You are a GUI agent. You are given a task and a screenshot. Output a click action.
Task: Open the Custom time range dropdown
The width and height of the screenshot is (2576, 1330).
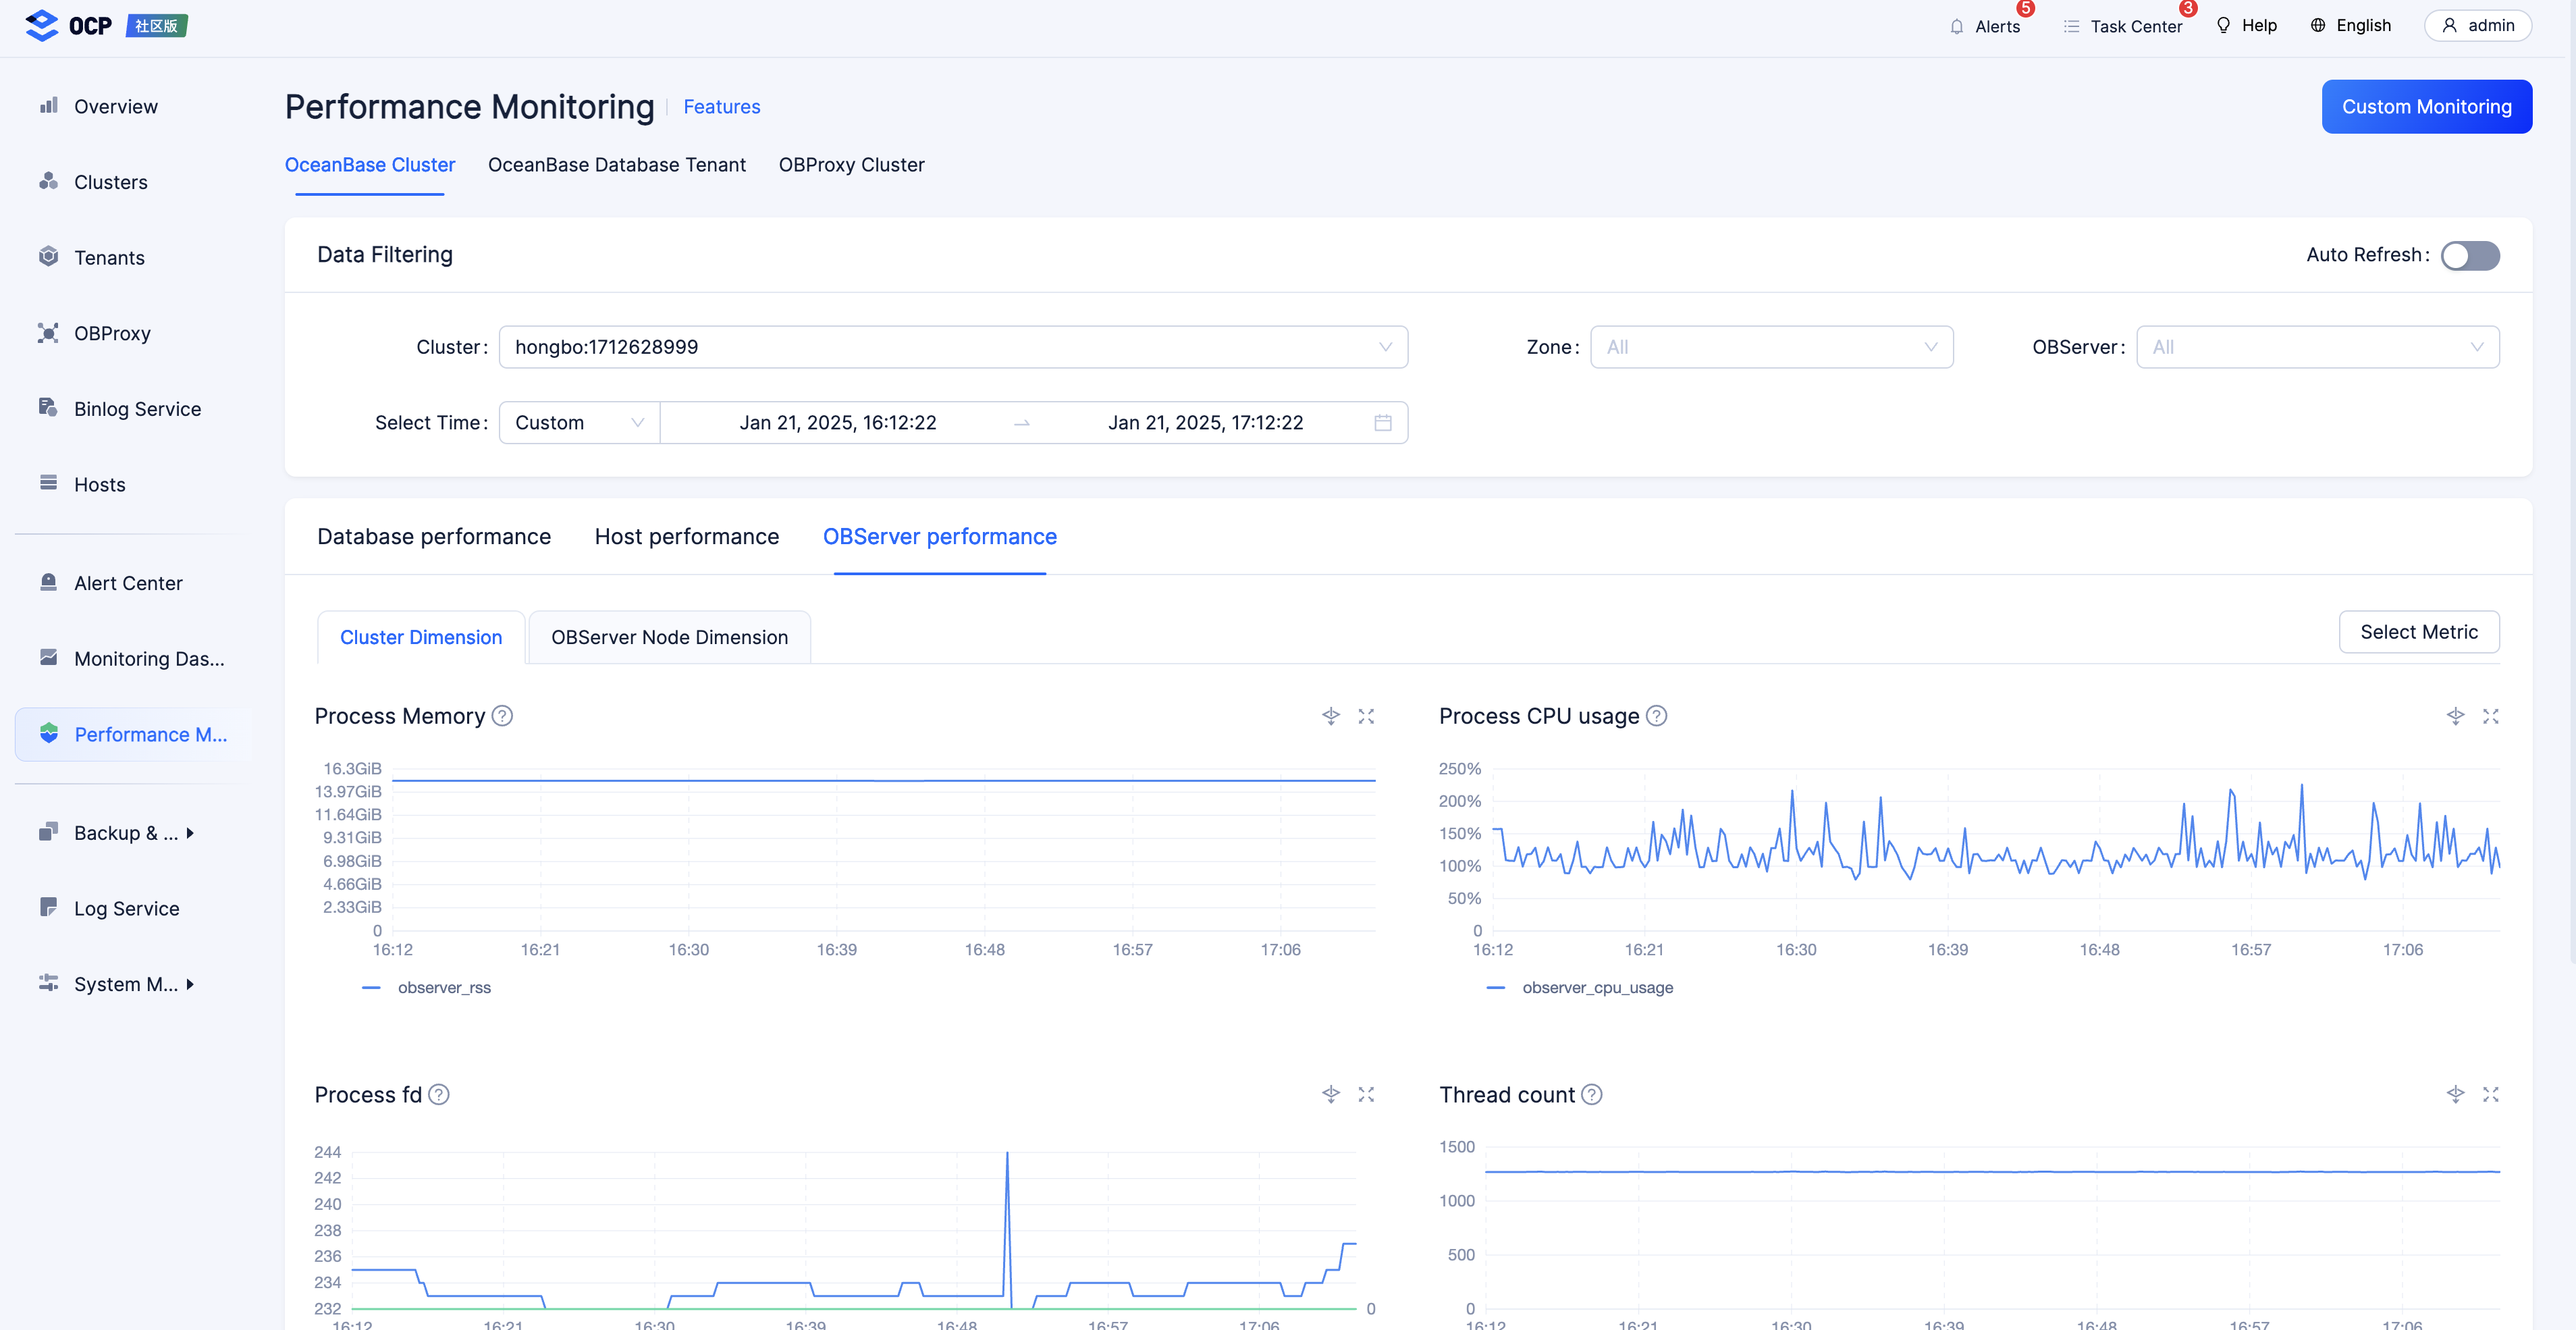pos(579,423)
